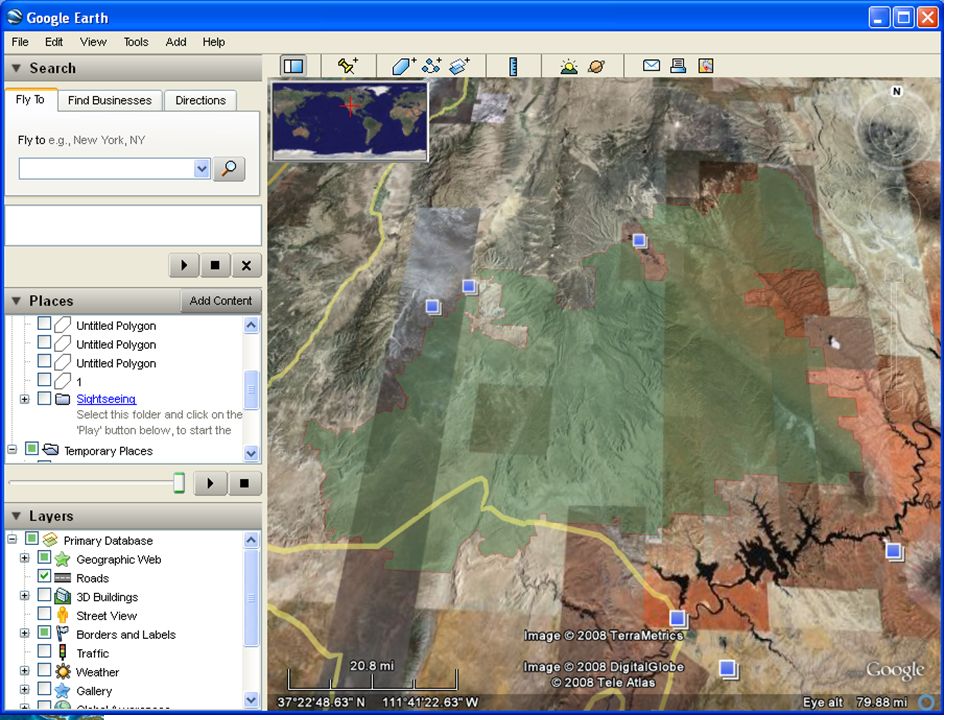Click into the Fly To input field
This screenshot has height=720, width=960.
107,168
